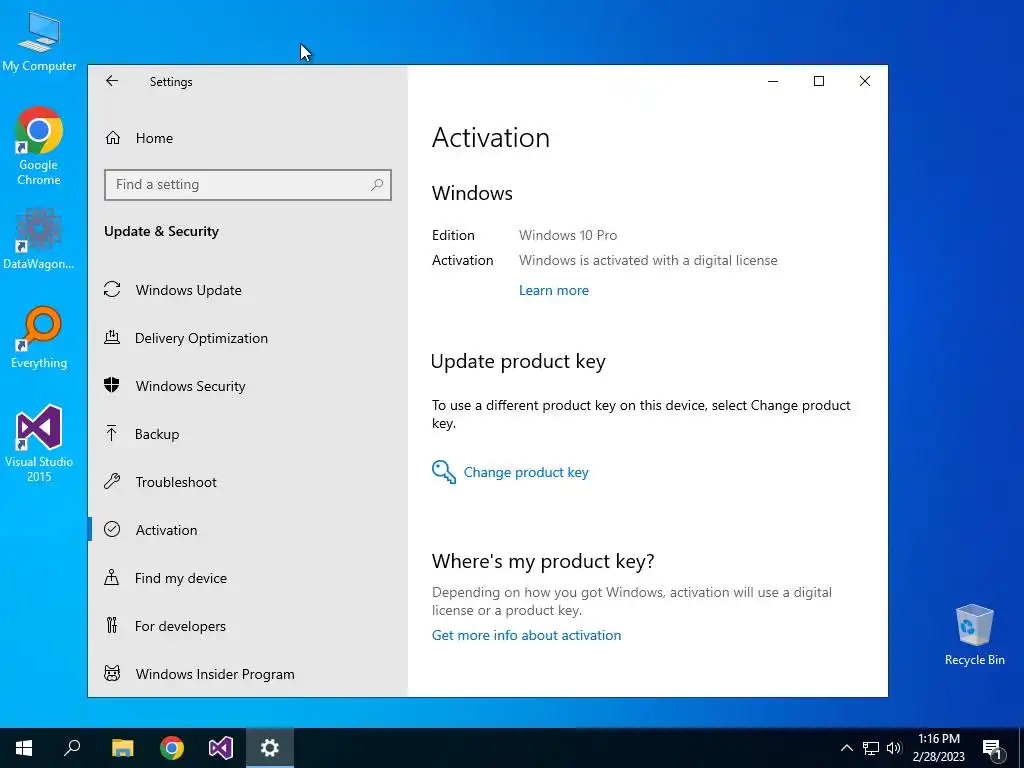Select the Google Chrome desktop shortcut

[39, 146]
